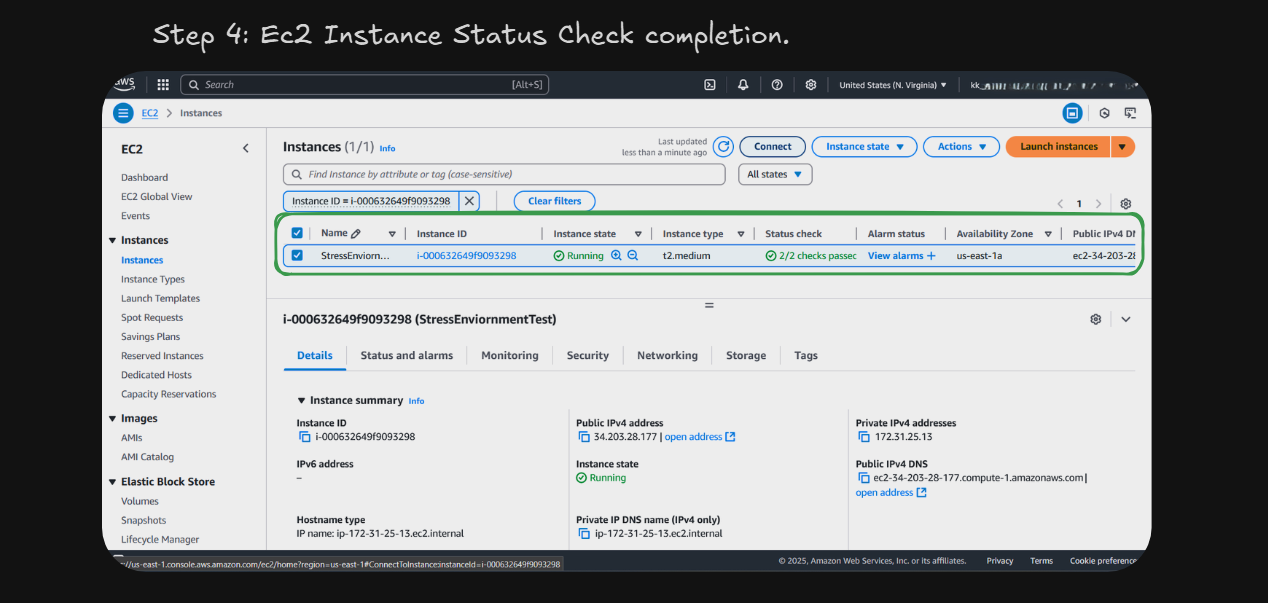This screenshot has width=1268, height=603.
Task: Open the Tags tab
Action: pos(806,355)
